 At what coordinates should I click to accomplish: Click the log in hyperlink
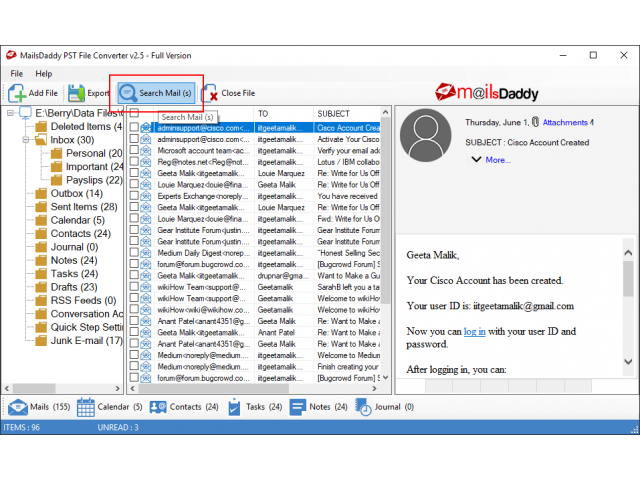475,331
